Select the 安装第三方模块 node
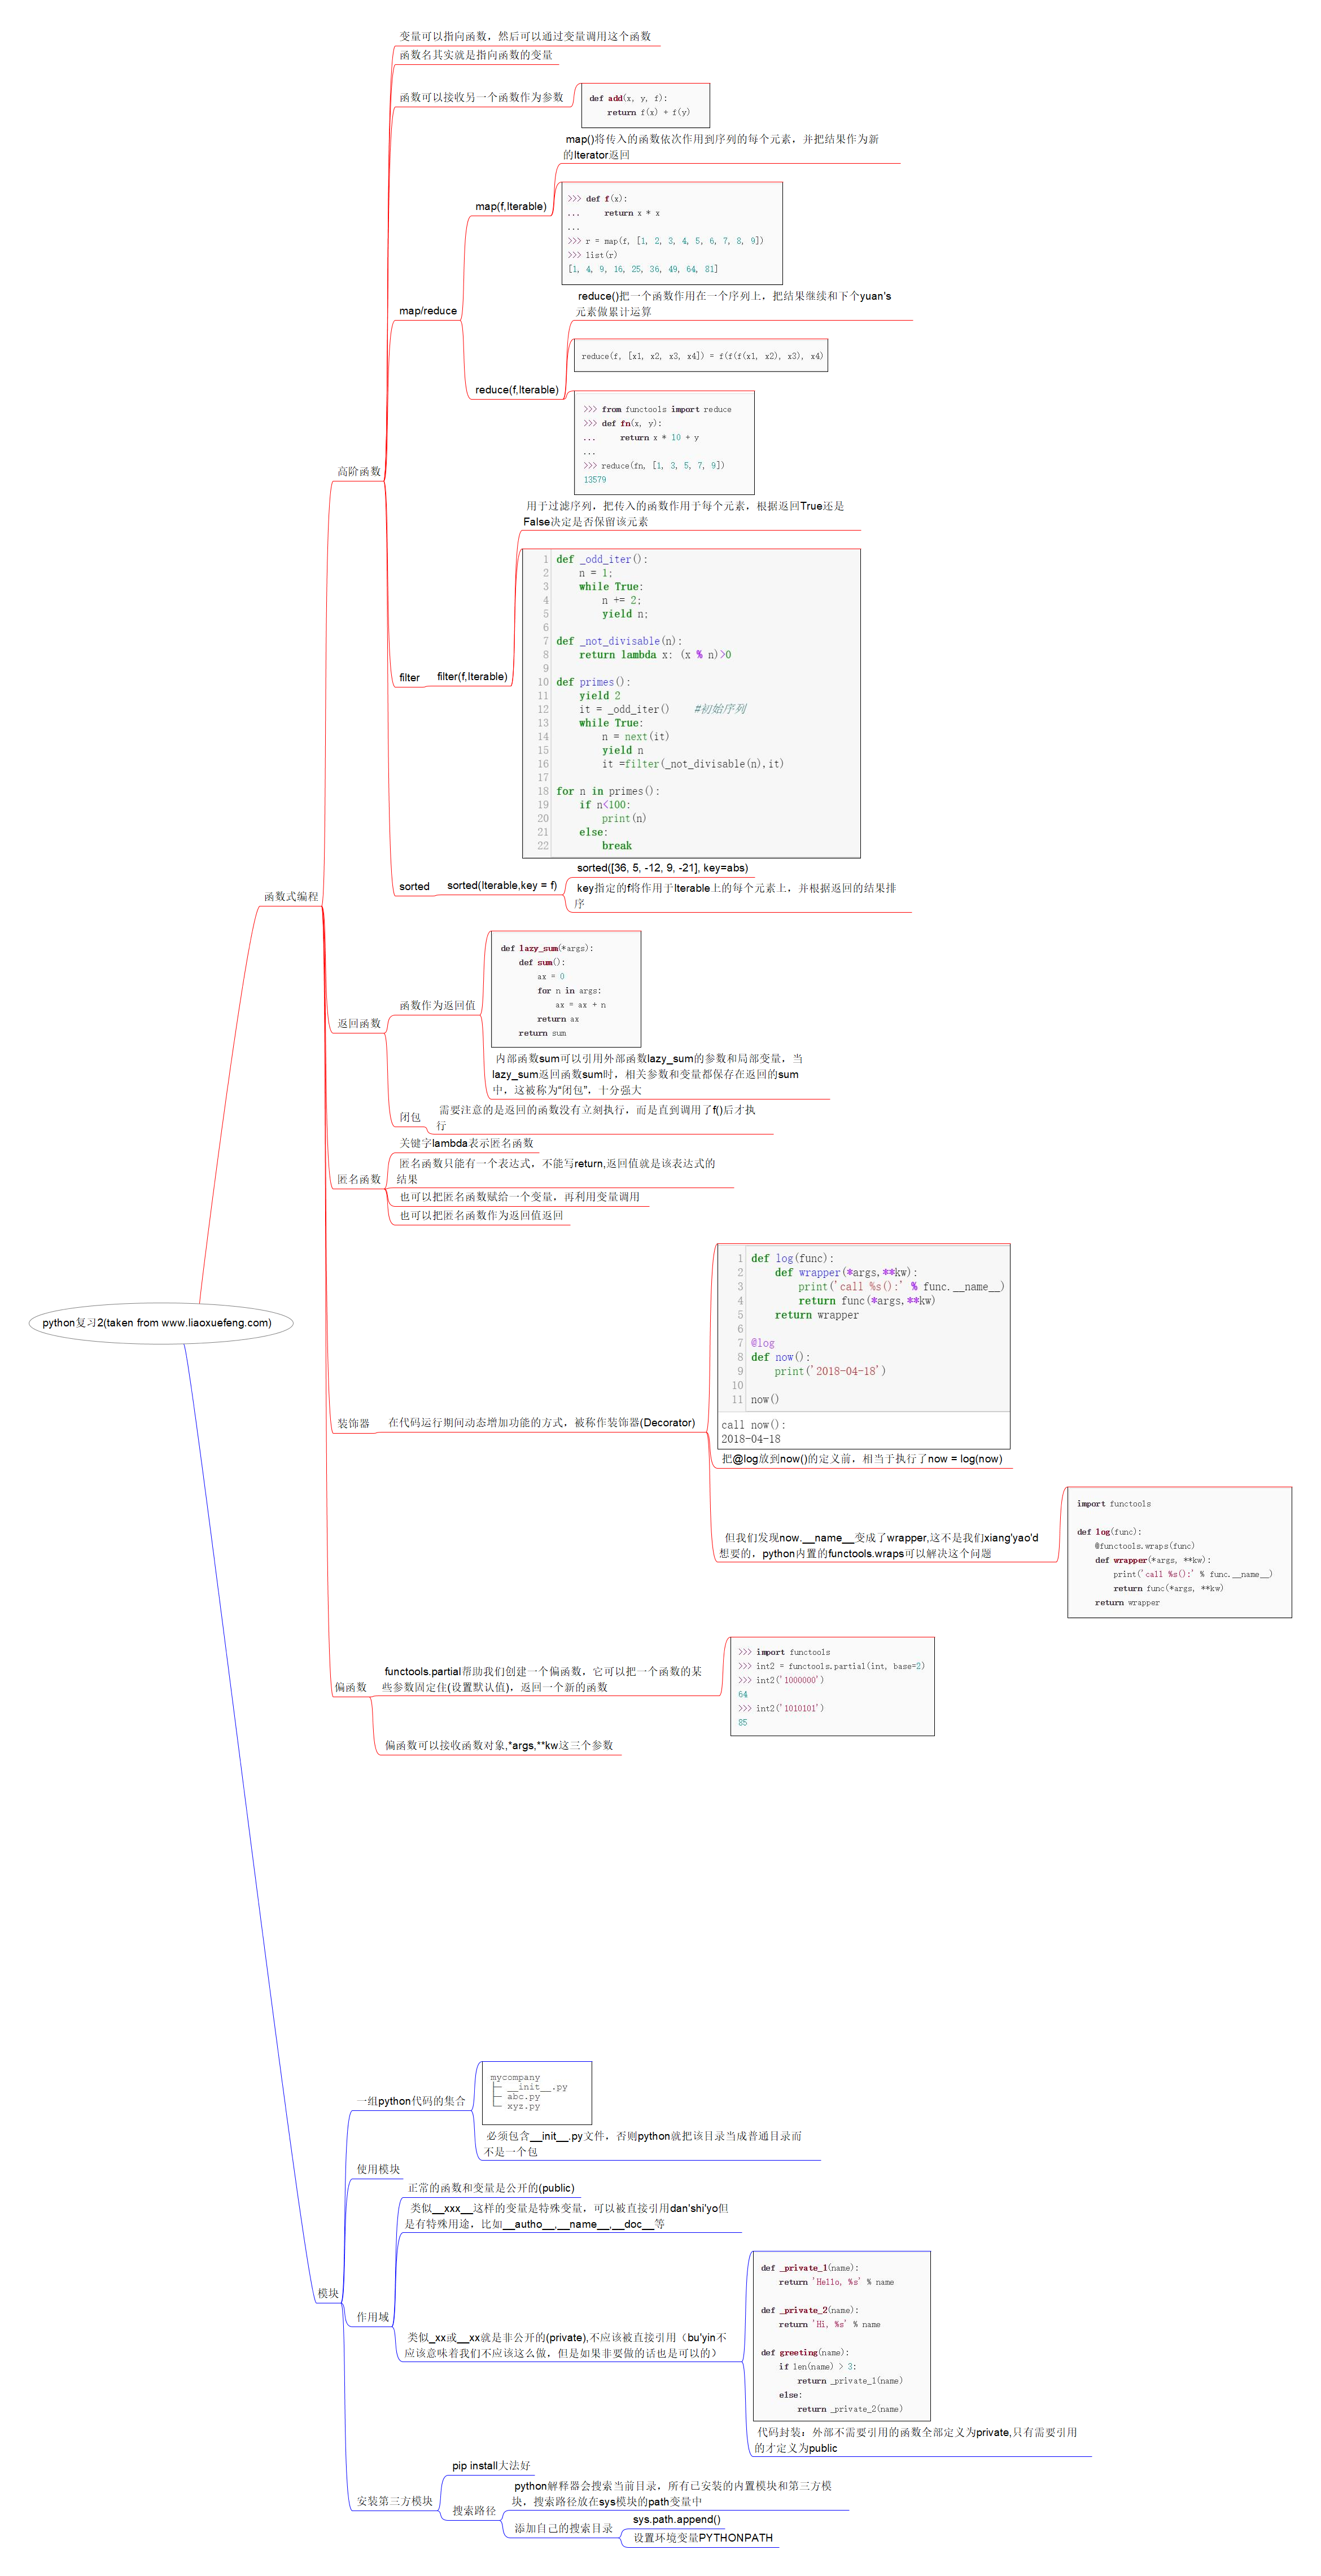This screenshot has height=2576, width=1321. pyautogui.click(x=394, y=2501)
